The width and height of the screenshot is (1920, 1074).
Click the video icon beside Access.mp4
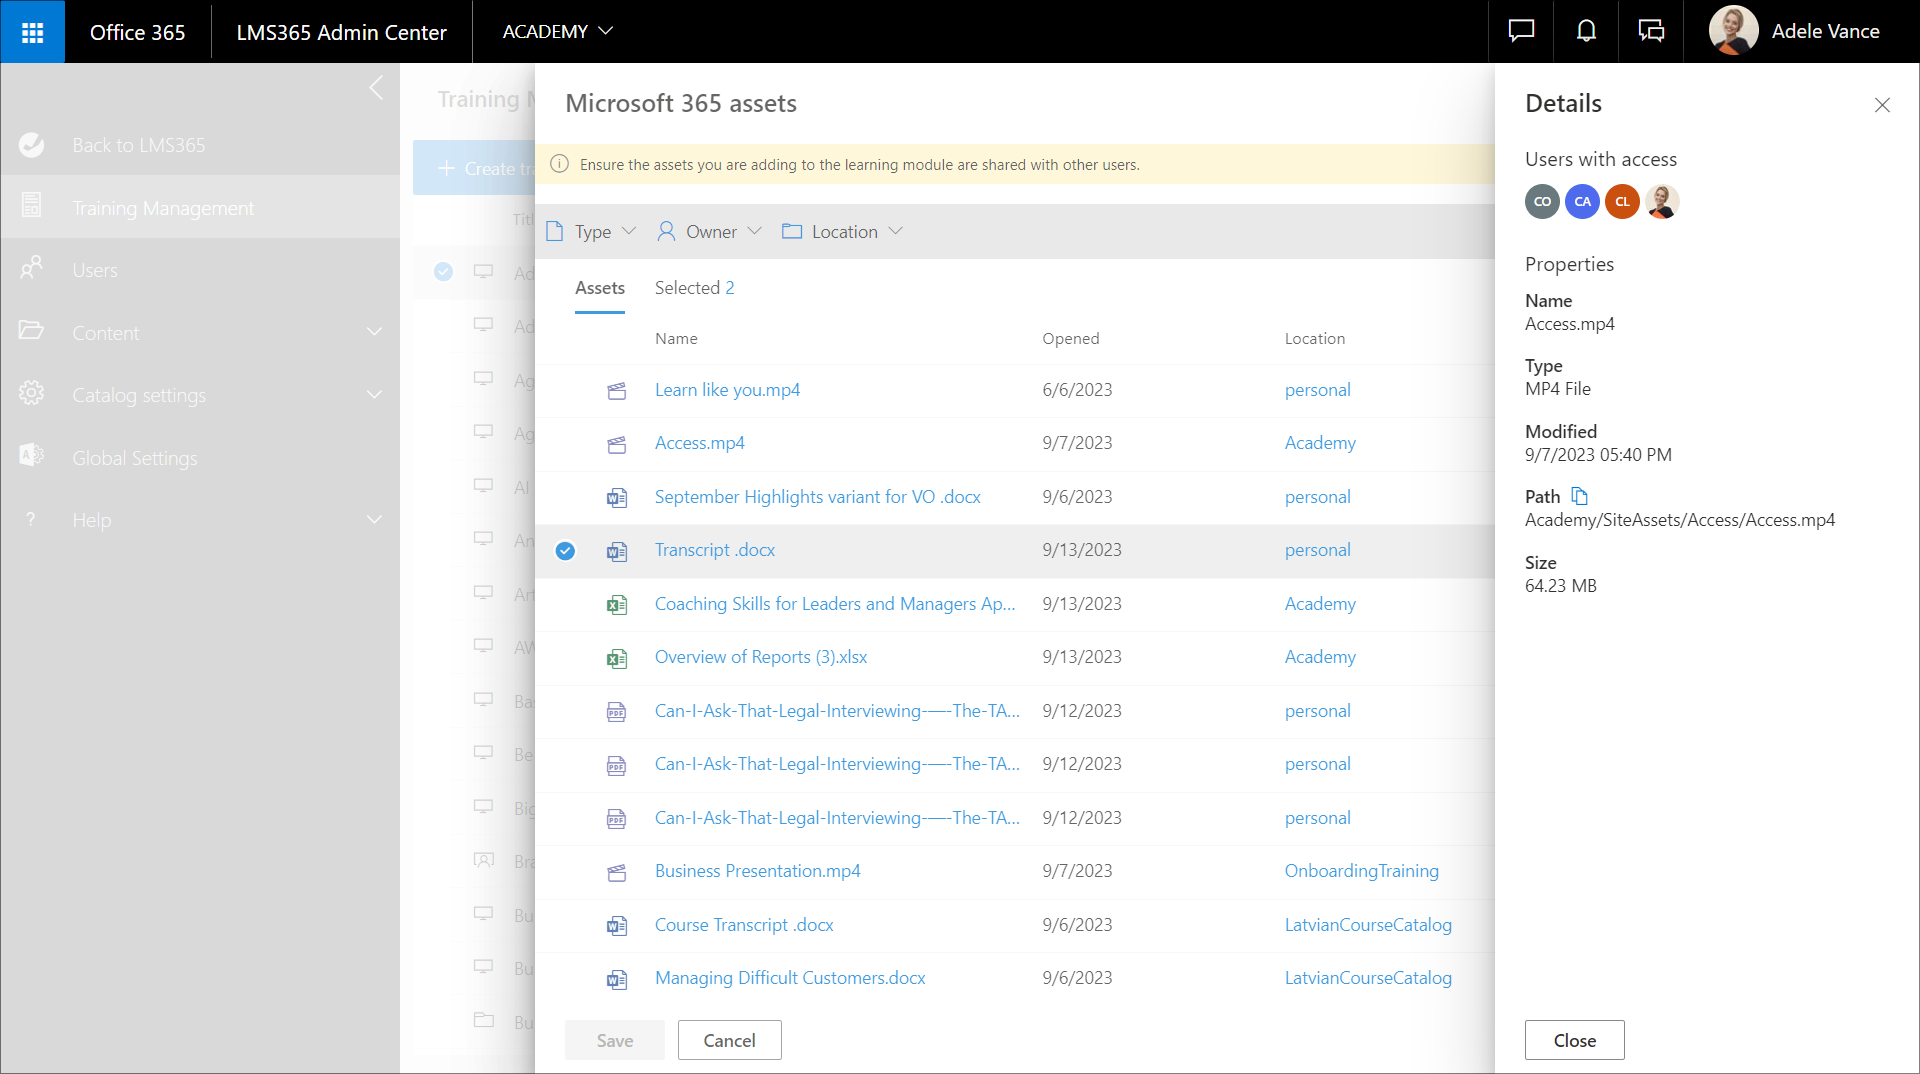tap(617, 444)
